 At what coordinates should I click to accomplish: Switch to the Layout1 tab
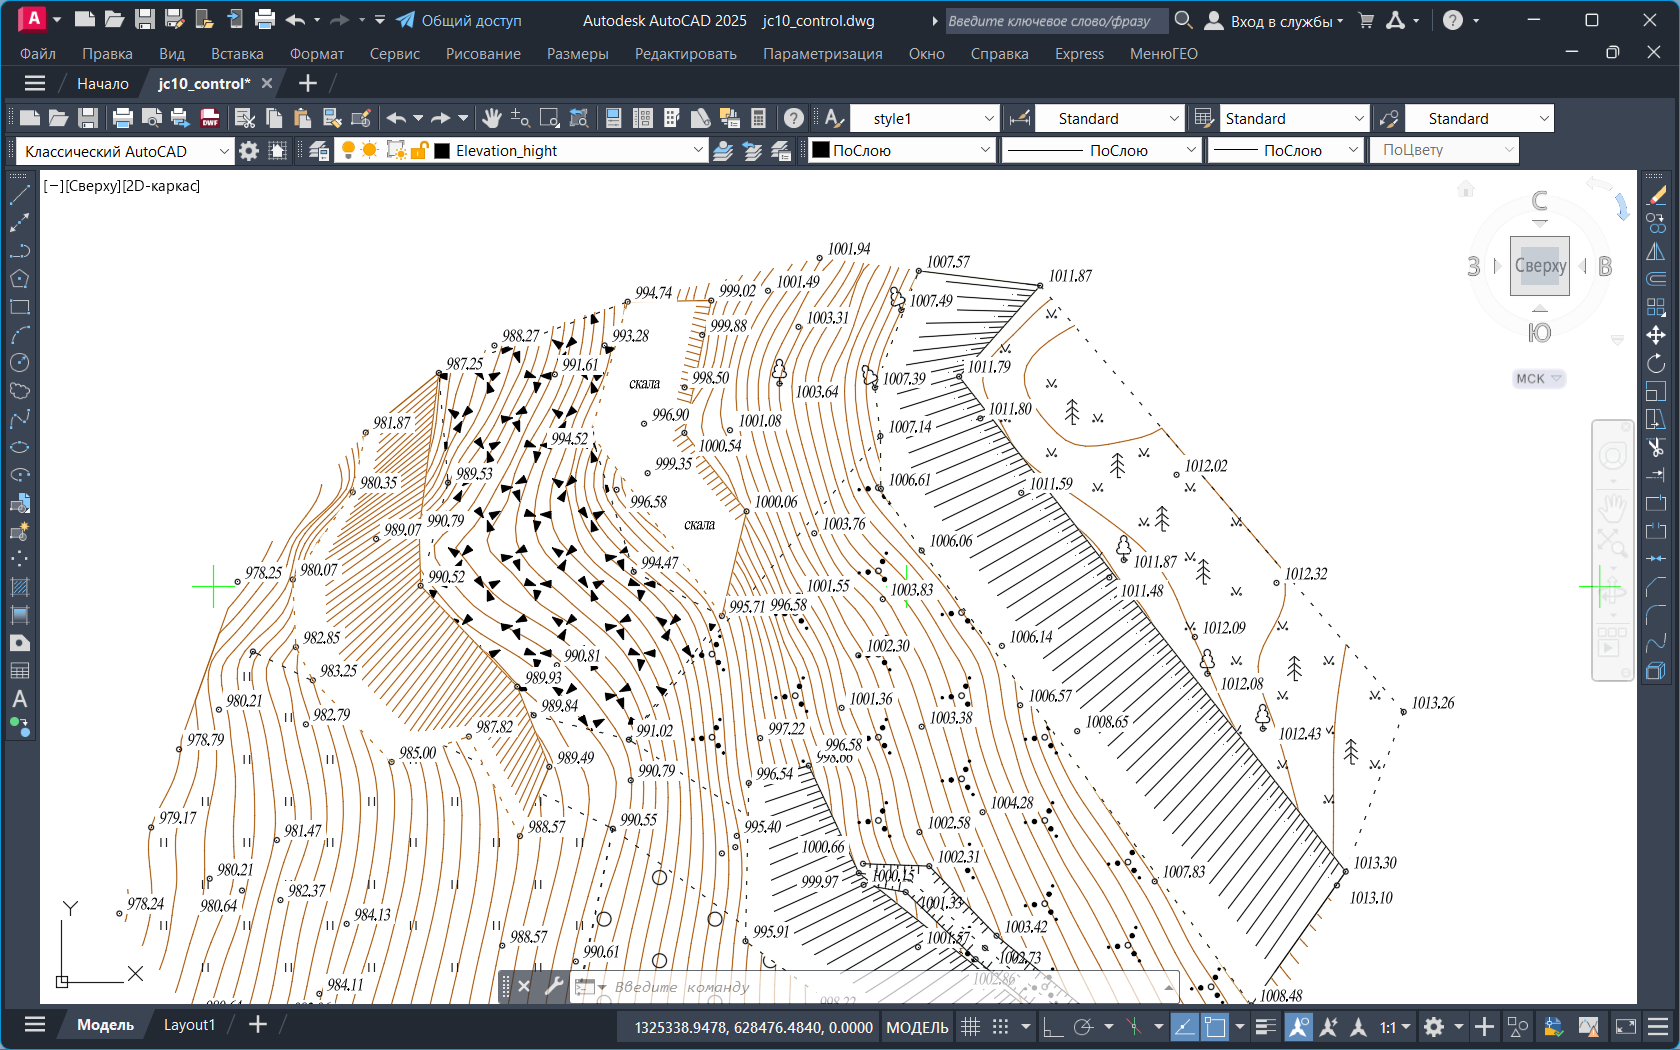pos(189,1025)
